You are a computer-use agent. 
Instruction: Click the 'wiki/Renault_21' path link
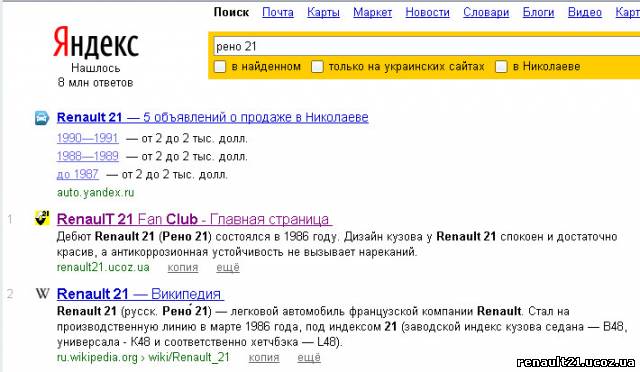189,357
